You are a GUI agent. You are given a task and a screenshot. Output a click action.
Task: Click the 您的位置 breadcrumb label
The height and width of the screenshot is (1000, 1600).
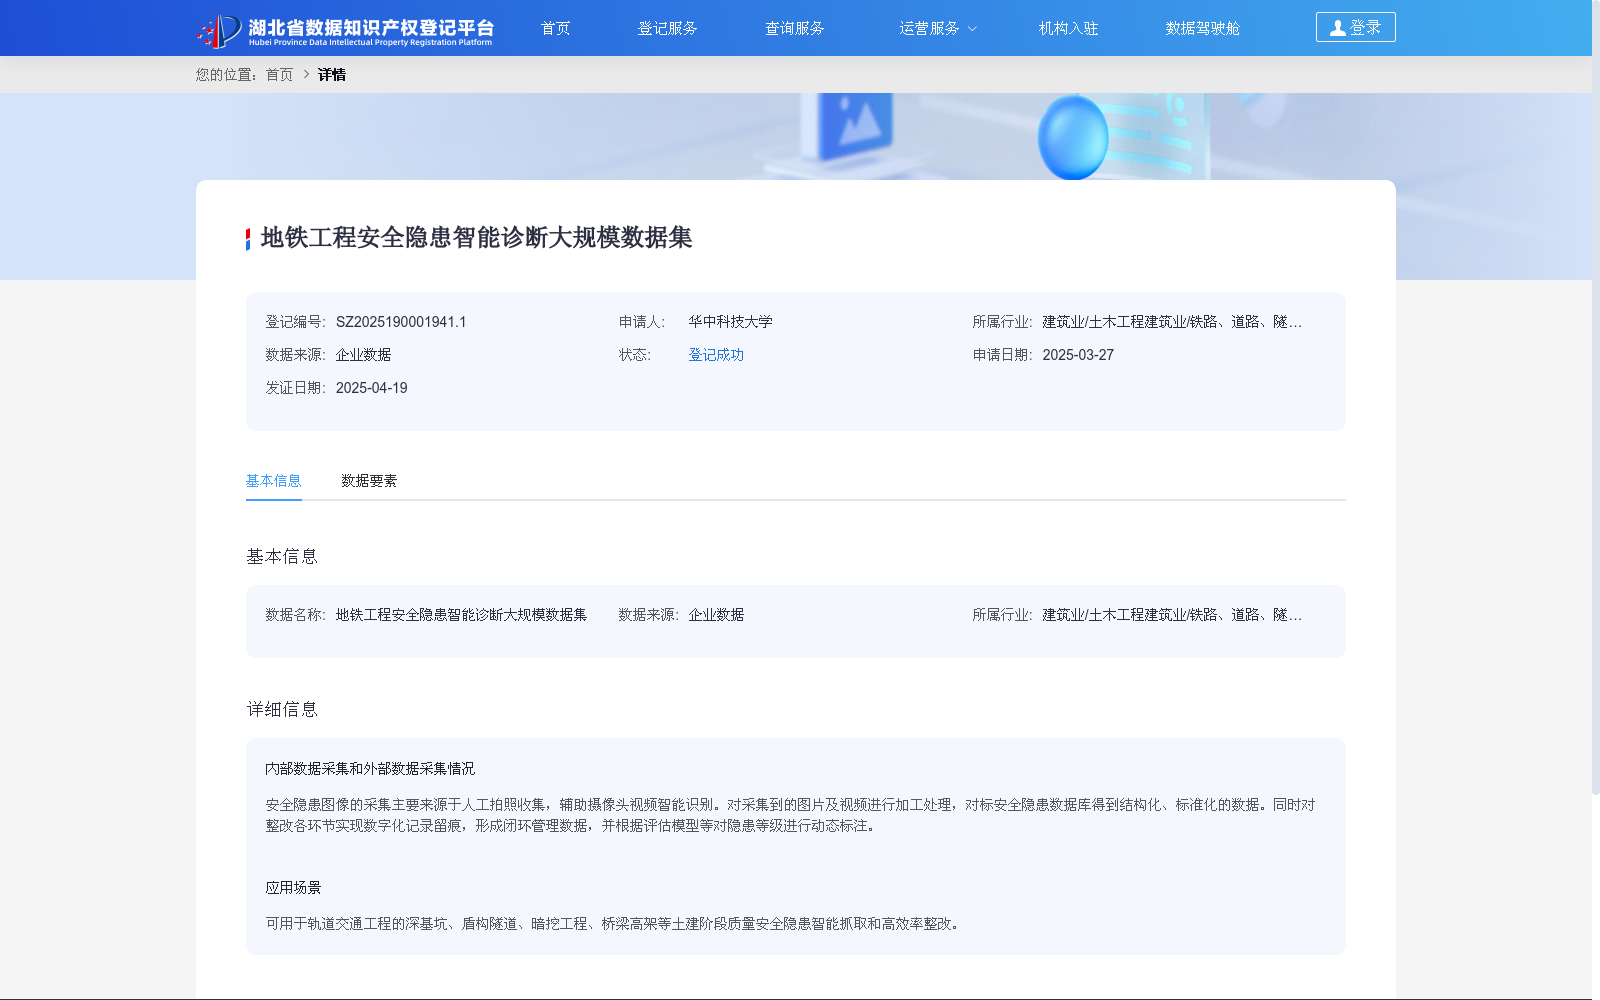[x=228, y=75]
